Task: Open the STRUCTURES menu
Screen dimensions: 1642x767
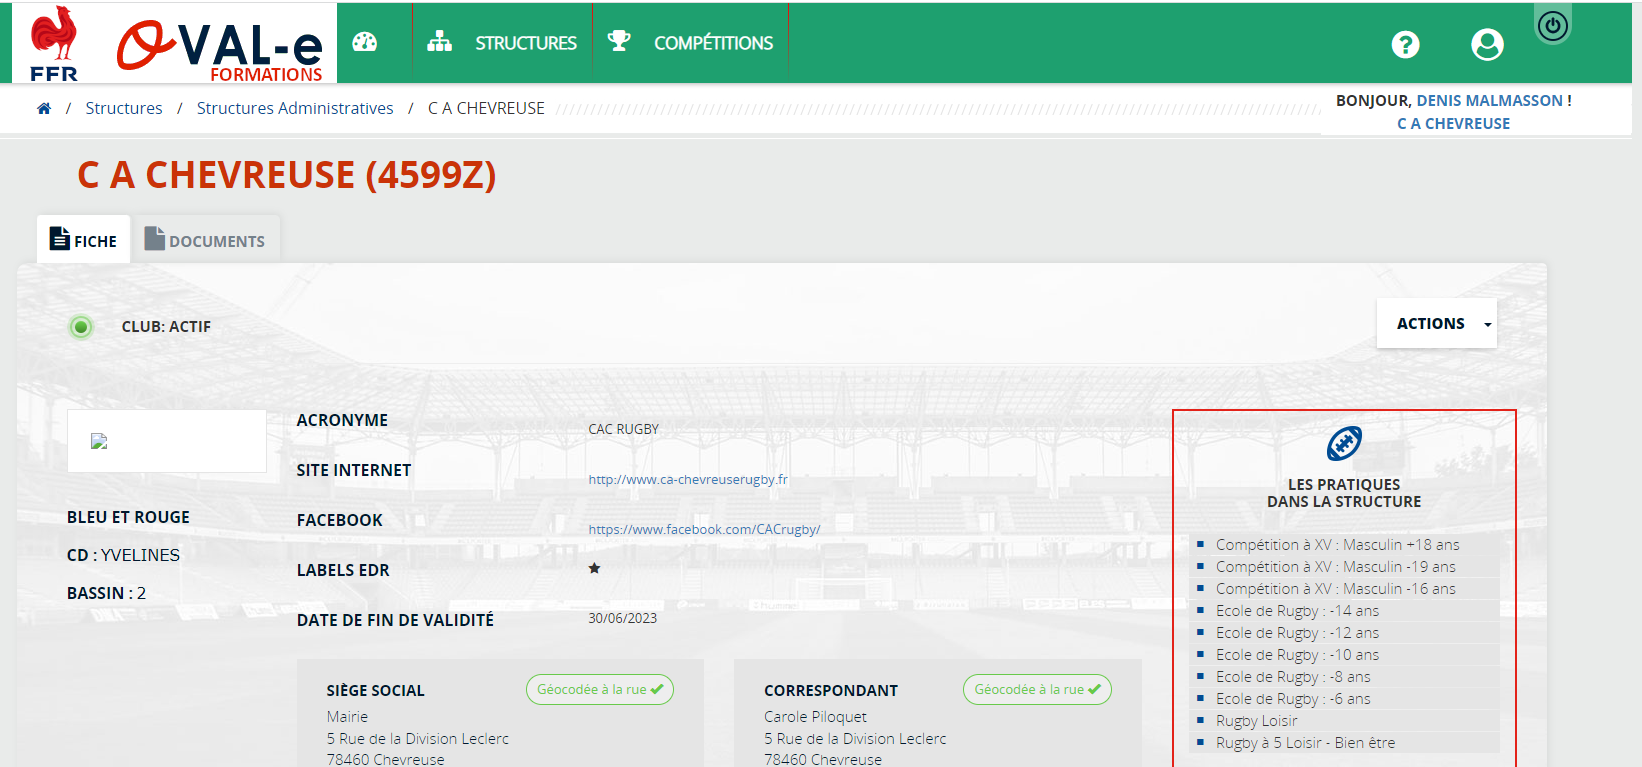Action: pyautogui.click(x=526, y=43)
